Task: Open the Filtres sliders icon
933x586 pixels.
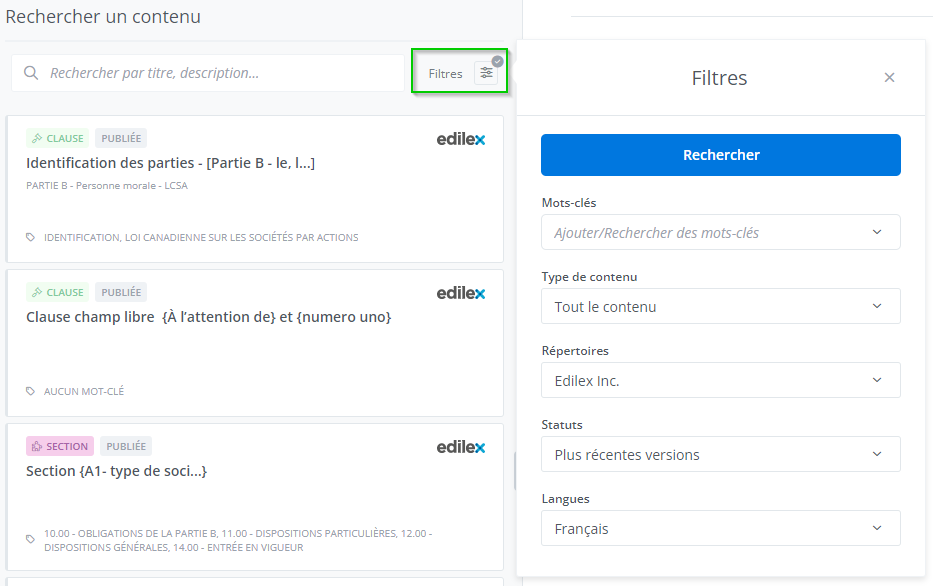Action: tap(486, 73)
